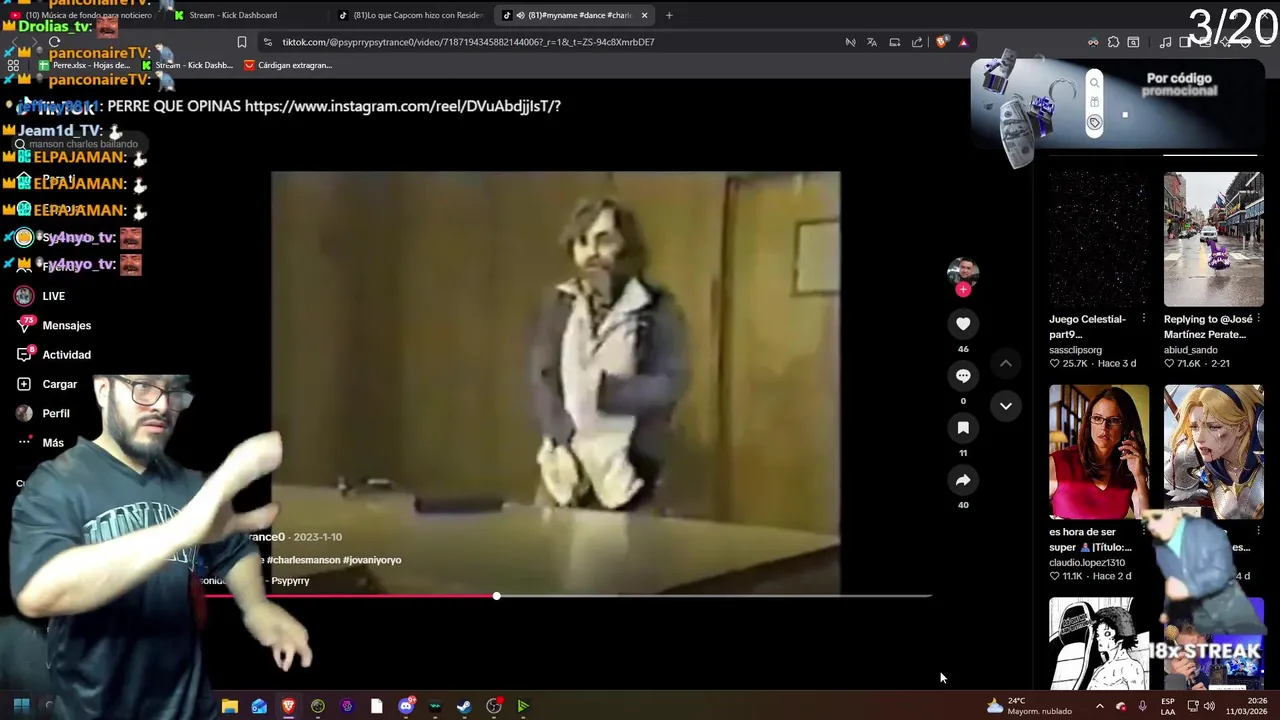Click the translate page icon in address bar
The width and height of the screenshot is (1280, 720).
[872, 42]
